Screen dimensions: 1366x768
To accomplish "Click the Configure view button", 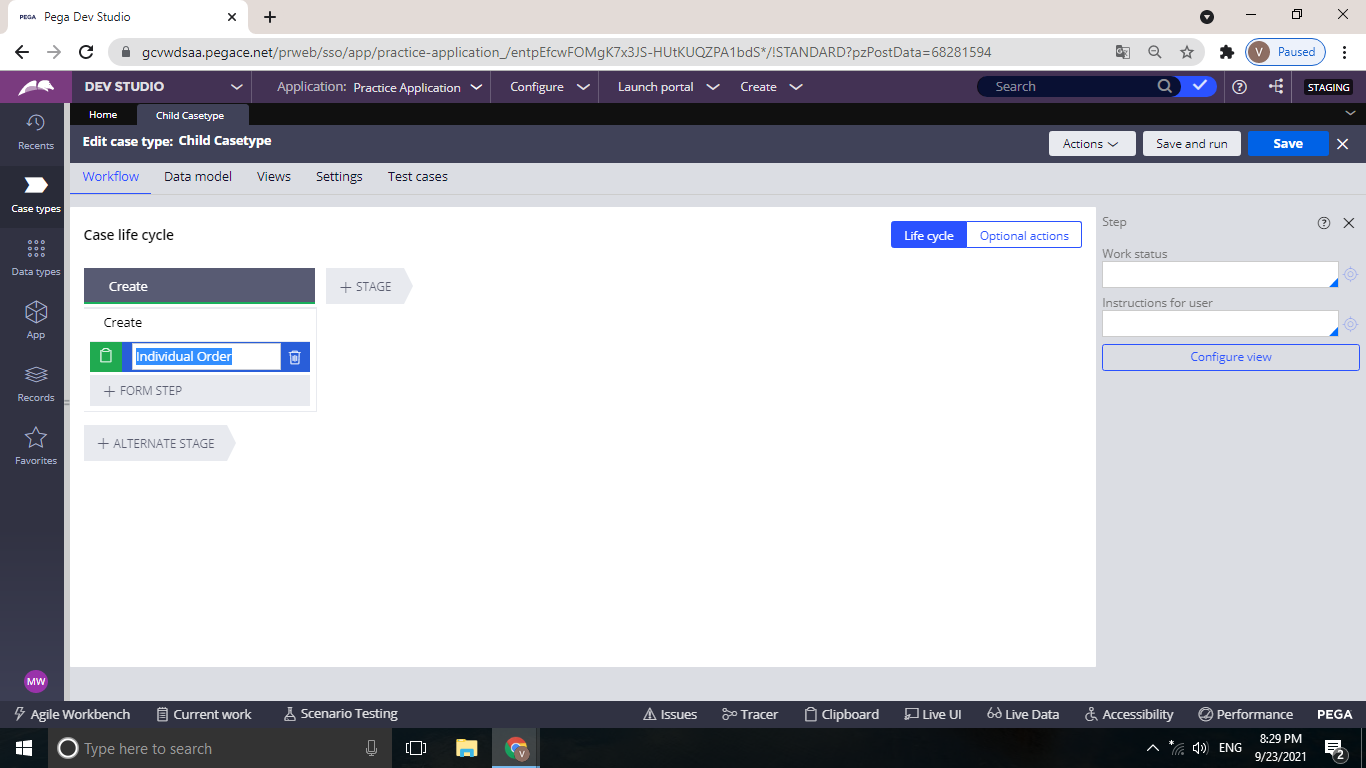I will pos(1231,357).
